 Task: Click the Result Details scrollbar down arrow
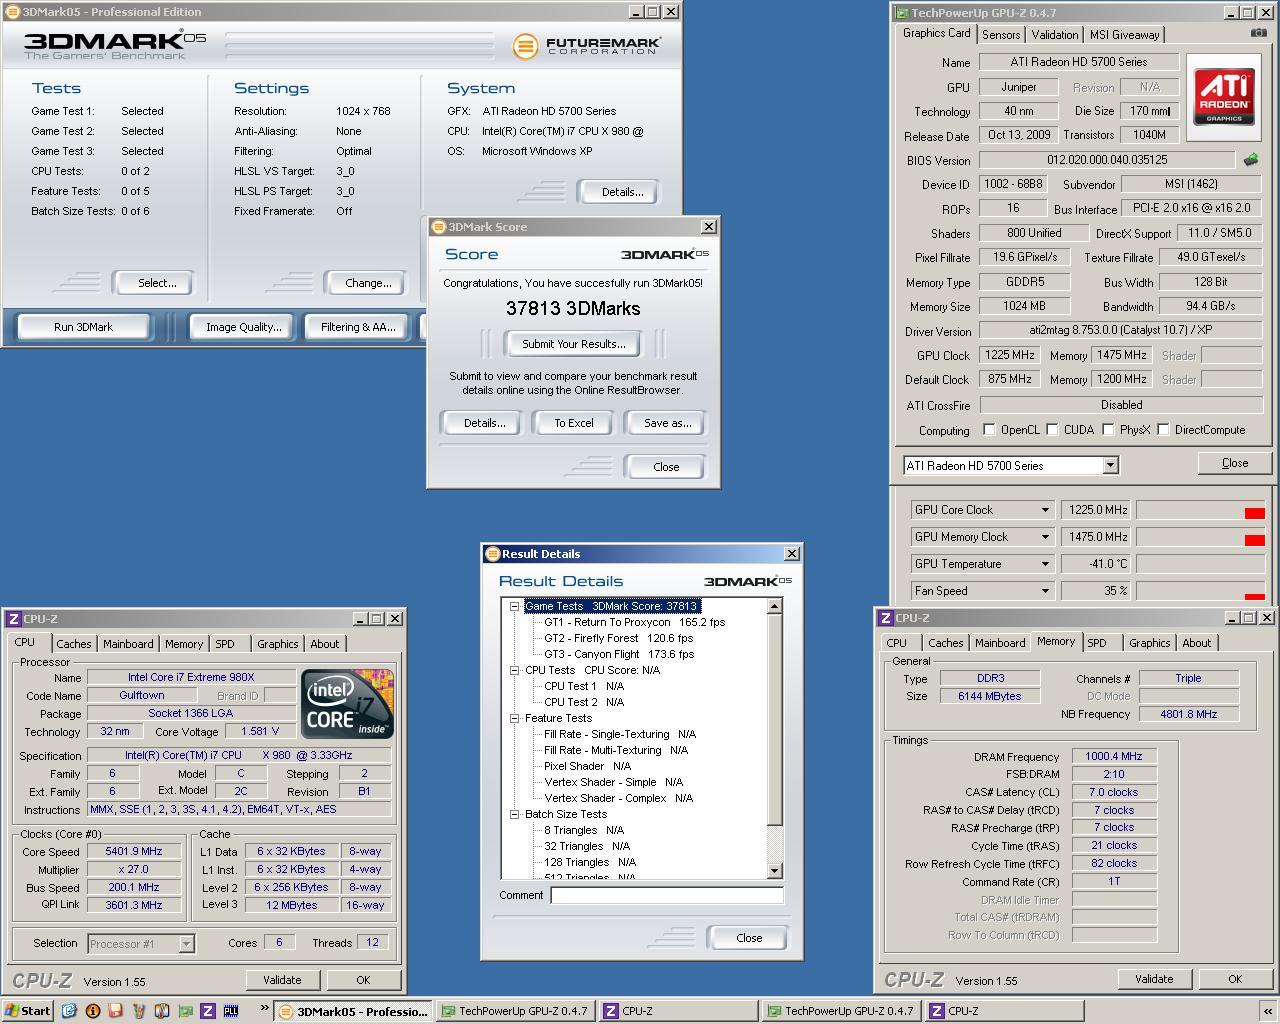775,871
